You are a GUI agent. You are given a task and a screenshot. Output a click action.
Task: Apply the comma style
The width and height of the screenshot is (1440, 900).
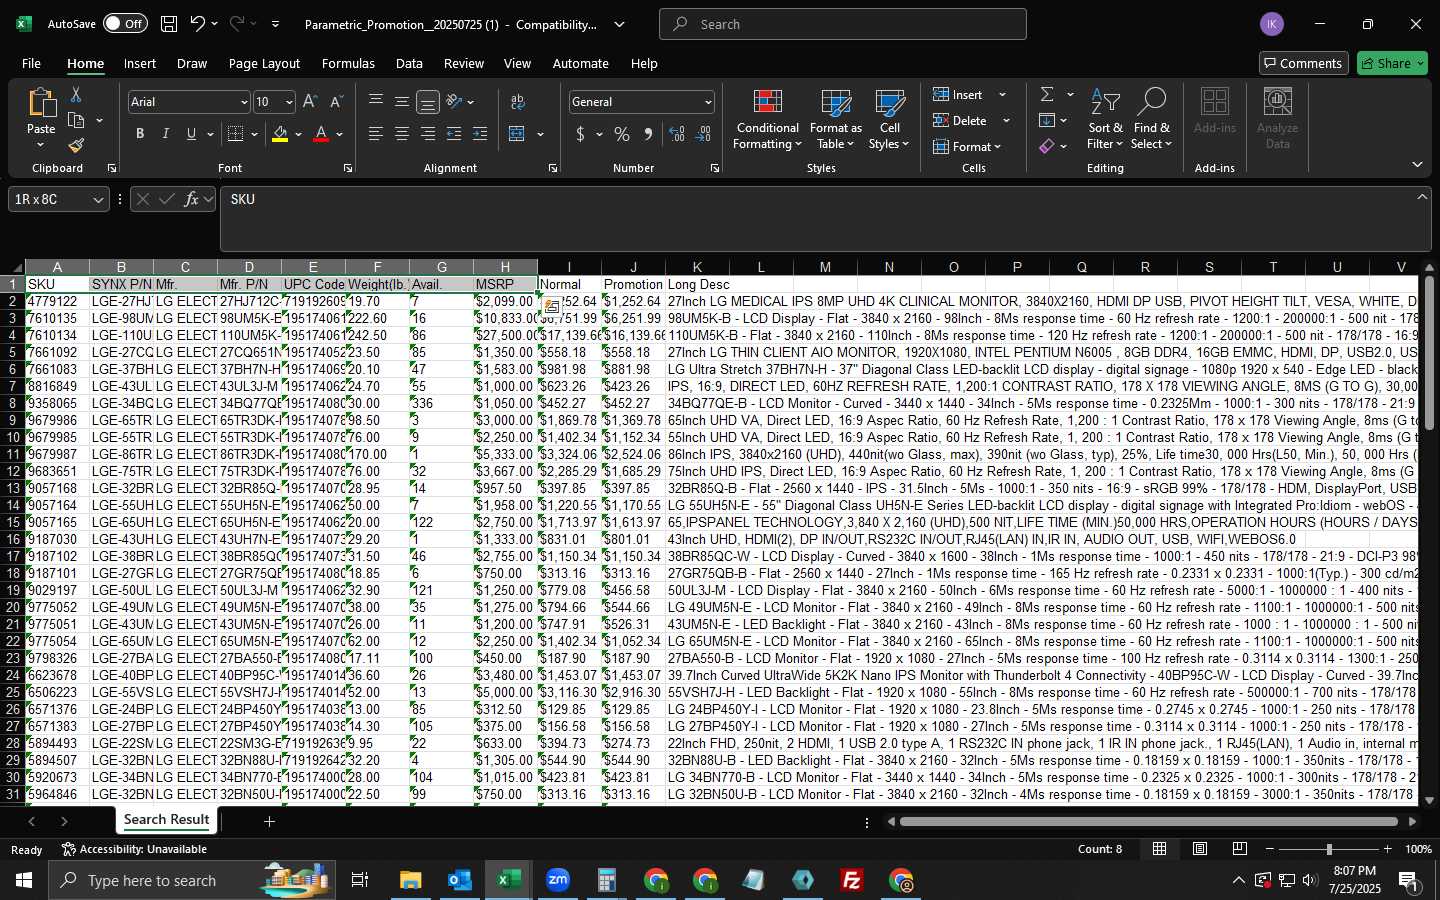click(x=648, y=134)
